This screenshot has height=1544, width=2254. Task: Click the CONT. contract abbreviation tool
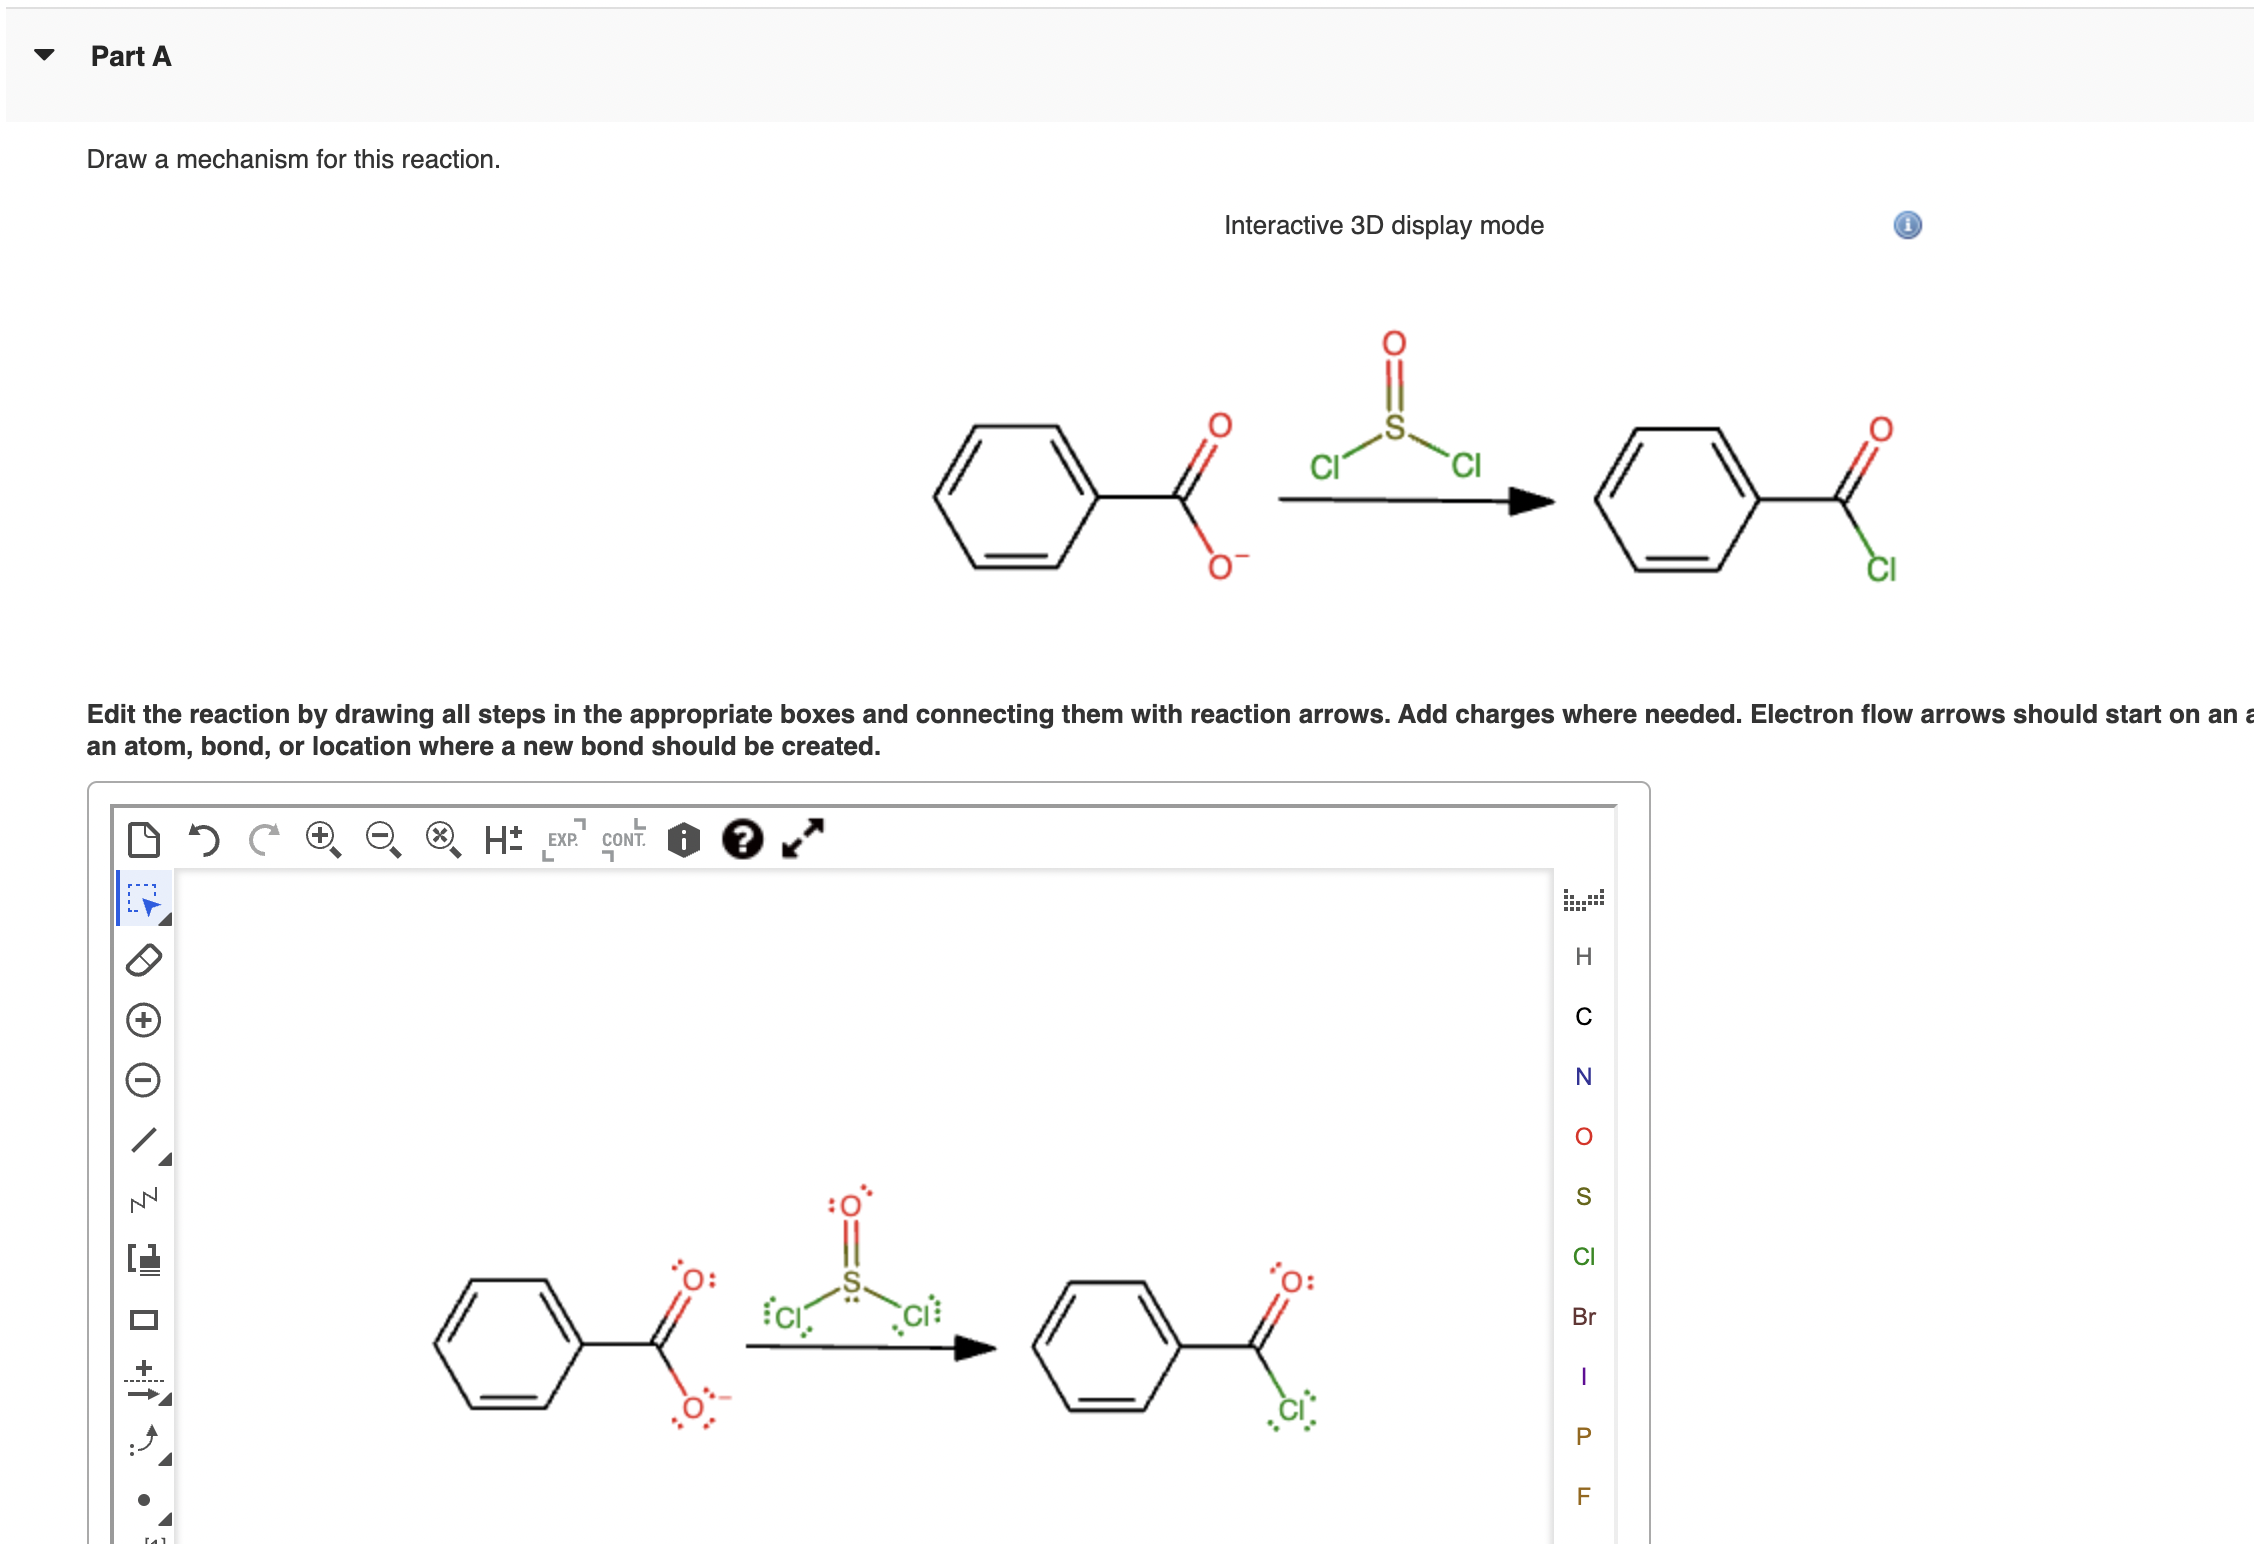pos(624,839)
